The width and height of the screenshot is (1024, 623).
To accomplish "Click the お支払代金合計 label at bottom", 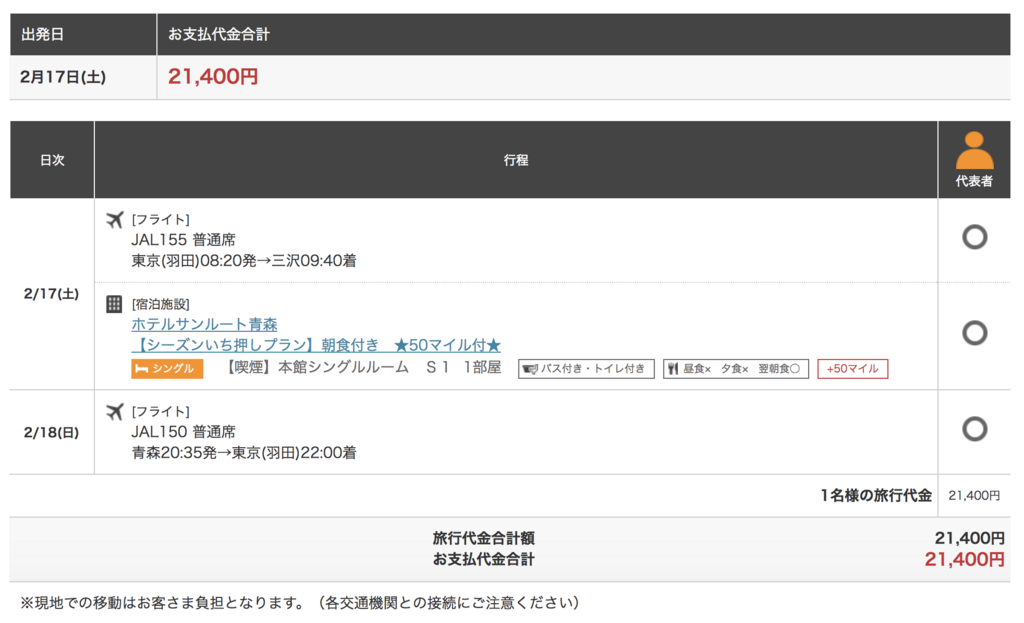I will pyautogui.click(x=484, y=559).
